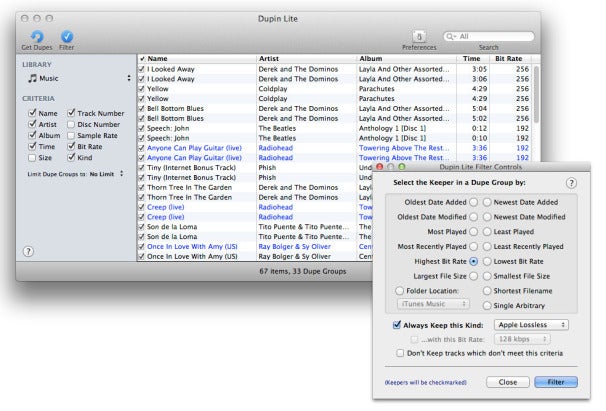Select Most Recently Played option

point(473,246)
